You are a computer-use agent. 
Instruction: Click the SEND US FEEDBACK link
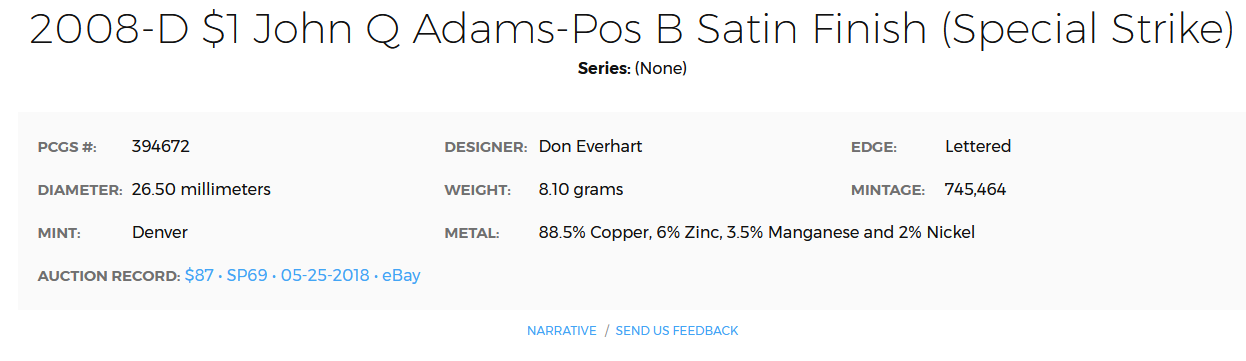pyautogui.click(x=677, y=331)
